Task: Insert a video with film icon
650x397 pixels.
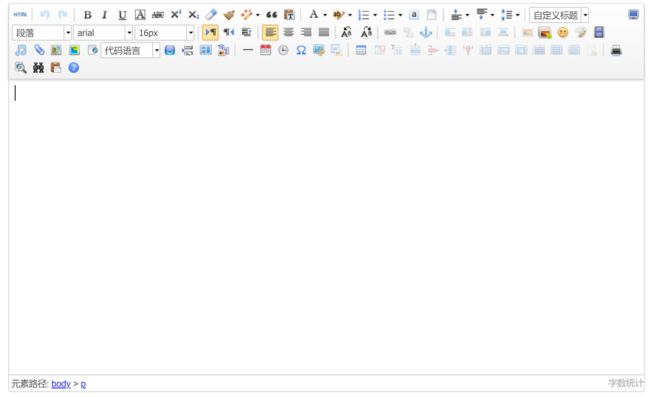Action: point(599,32)
